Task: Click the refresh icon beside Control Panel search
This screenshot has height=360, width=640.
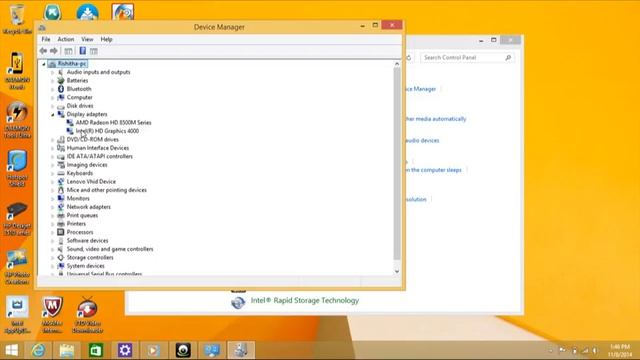Action: pyautogui.click(x=409, y=58)
